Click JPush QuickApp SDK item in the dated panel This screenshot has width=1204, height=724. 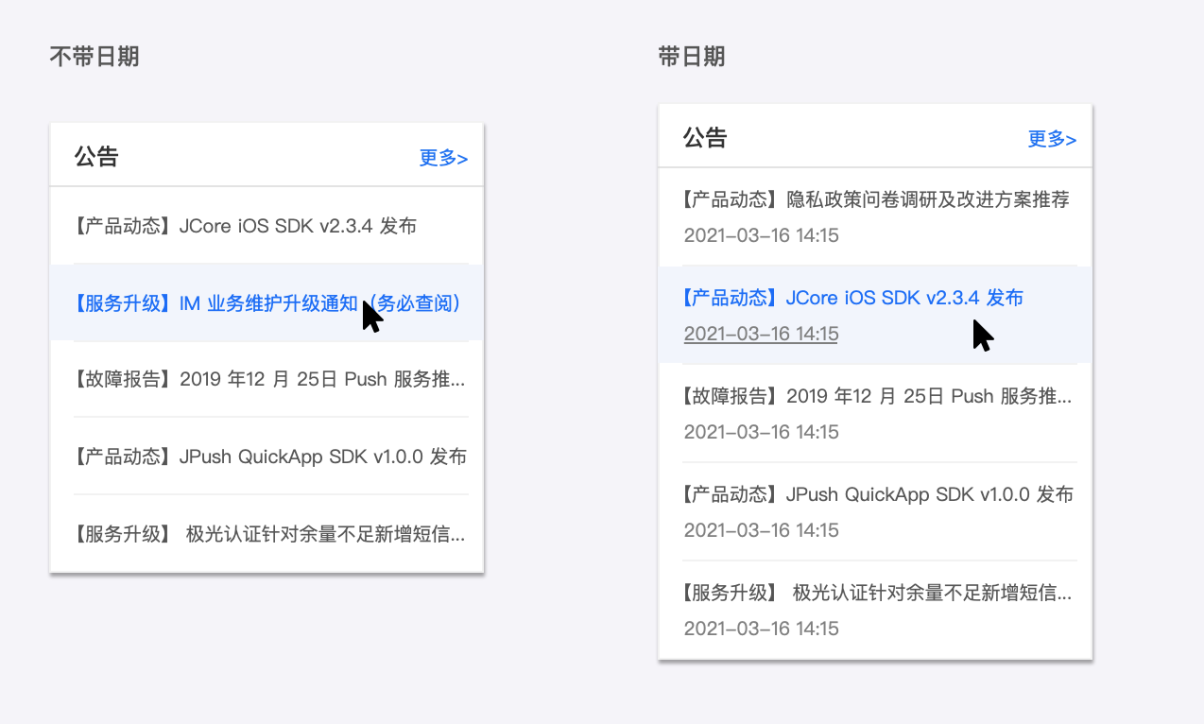(878, 494)
